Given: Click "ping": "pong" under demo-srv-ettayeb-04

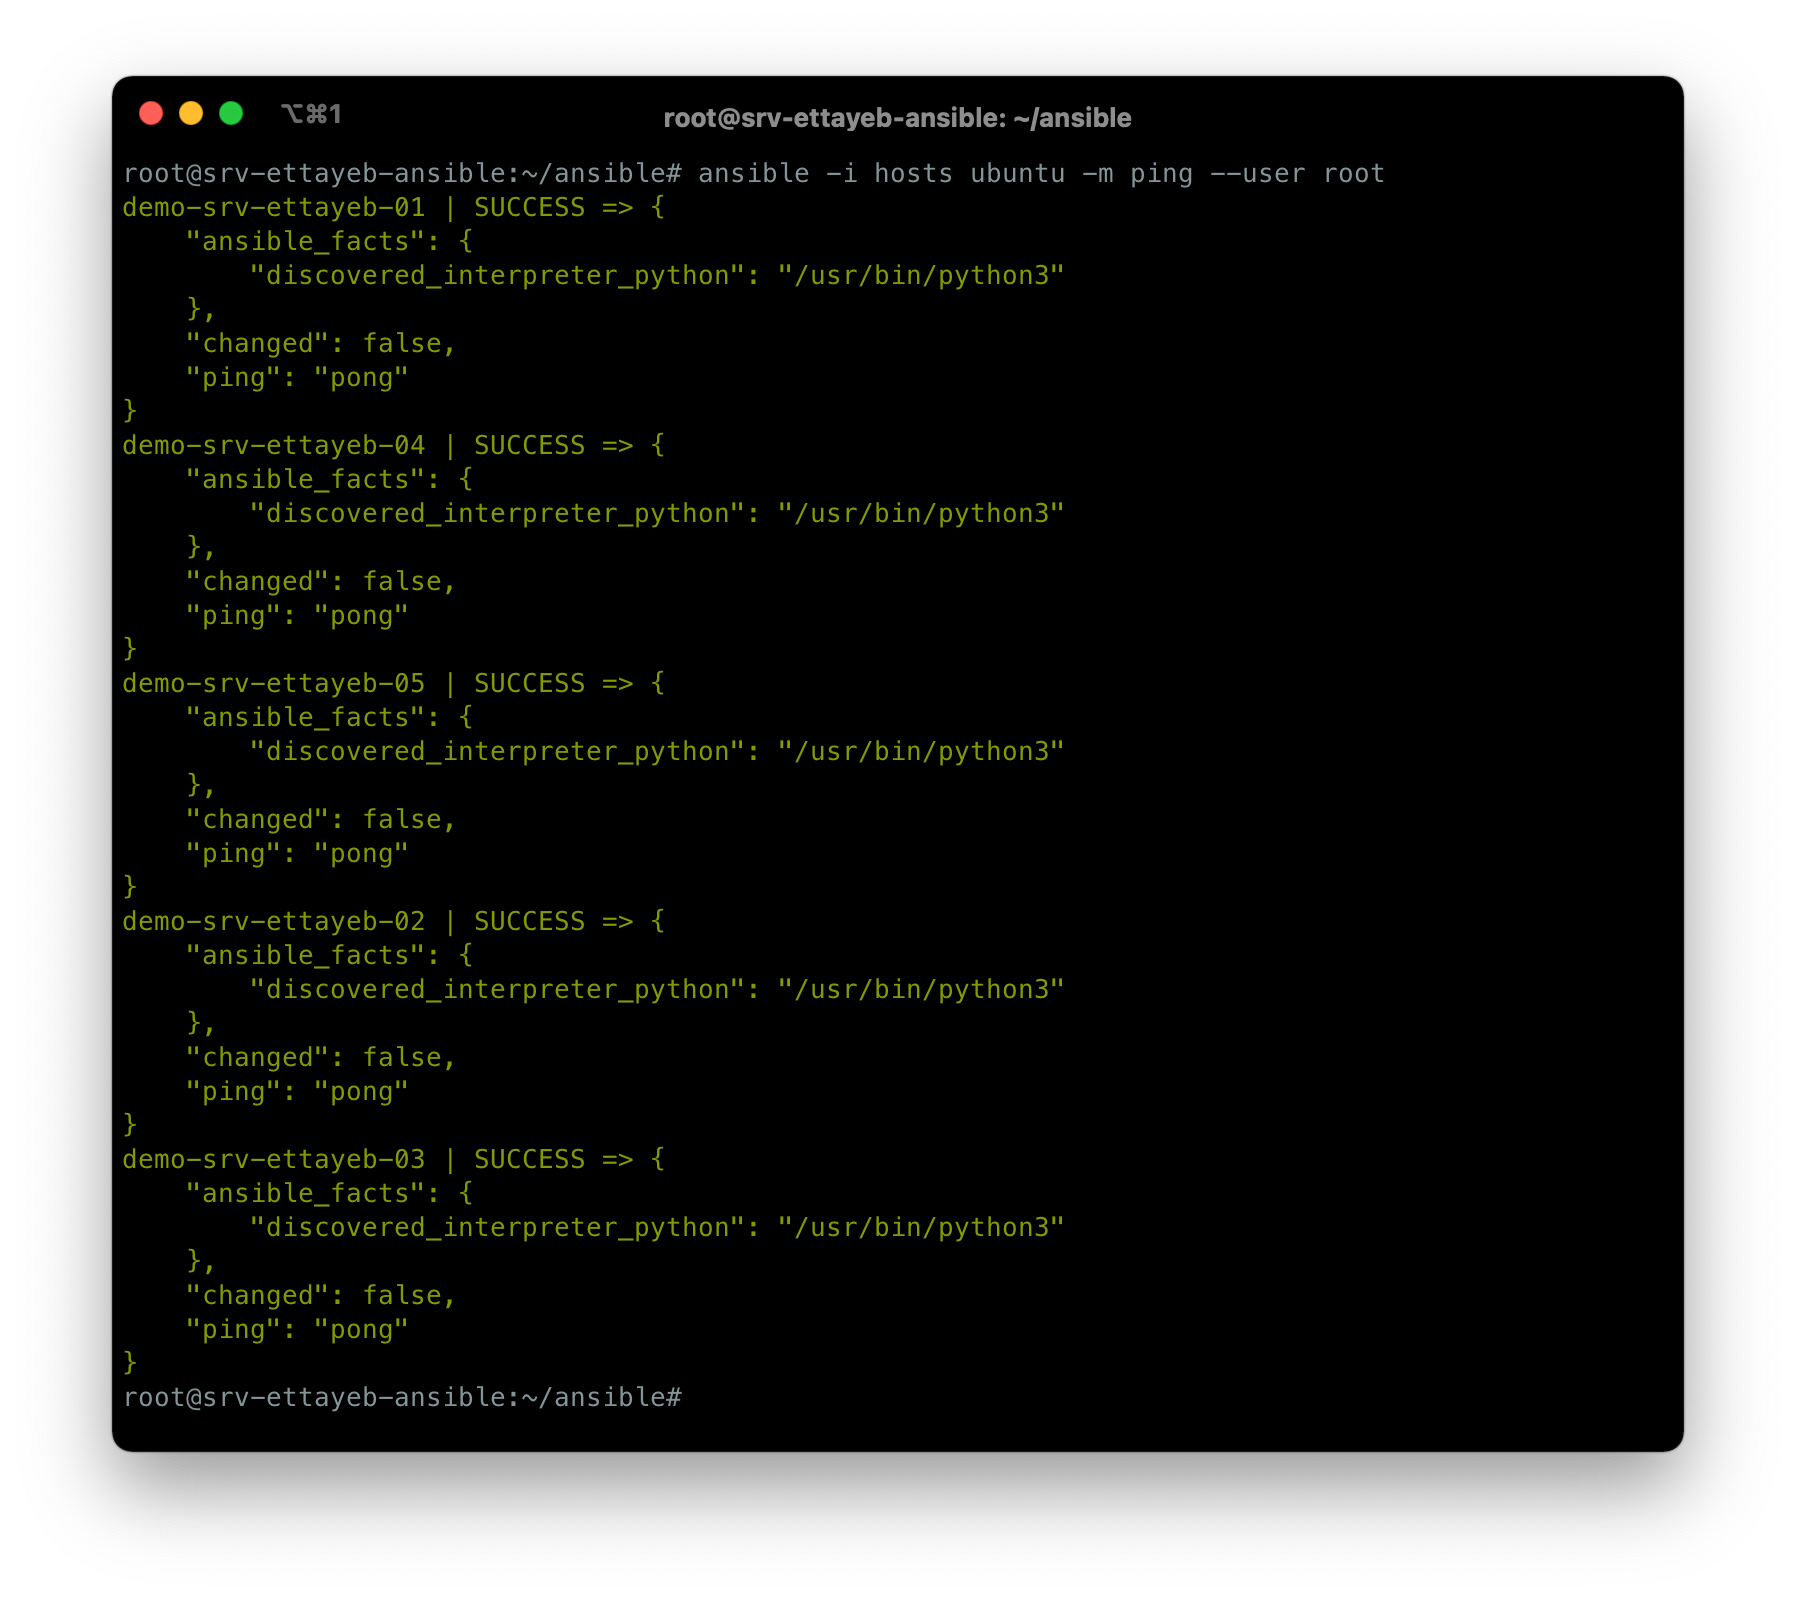Looking at the screenshot, I should 297,616.
